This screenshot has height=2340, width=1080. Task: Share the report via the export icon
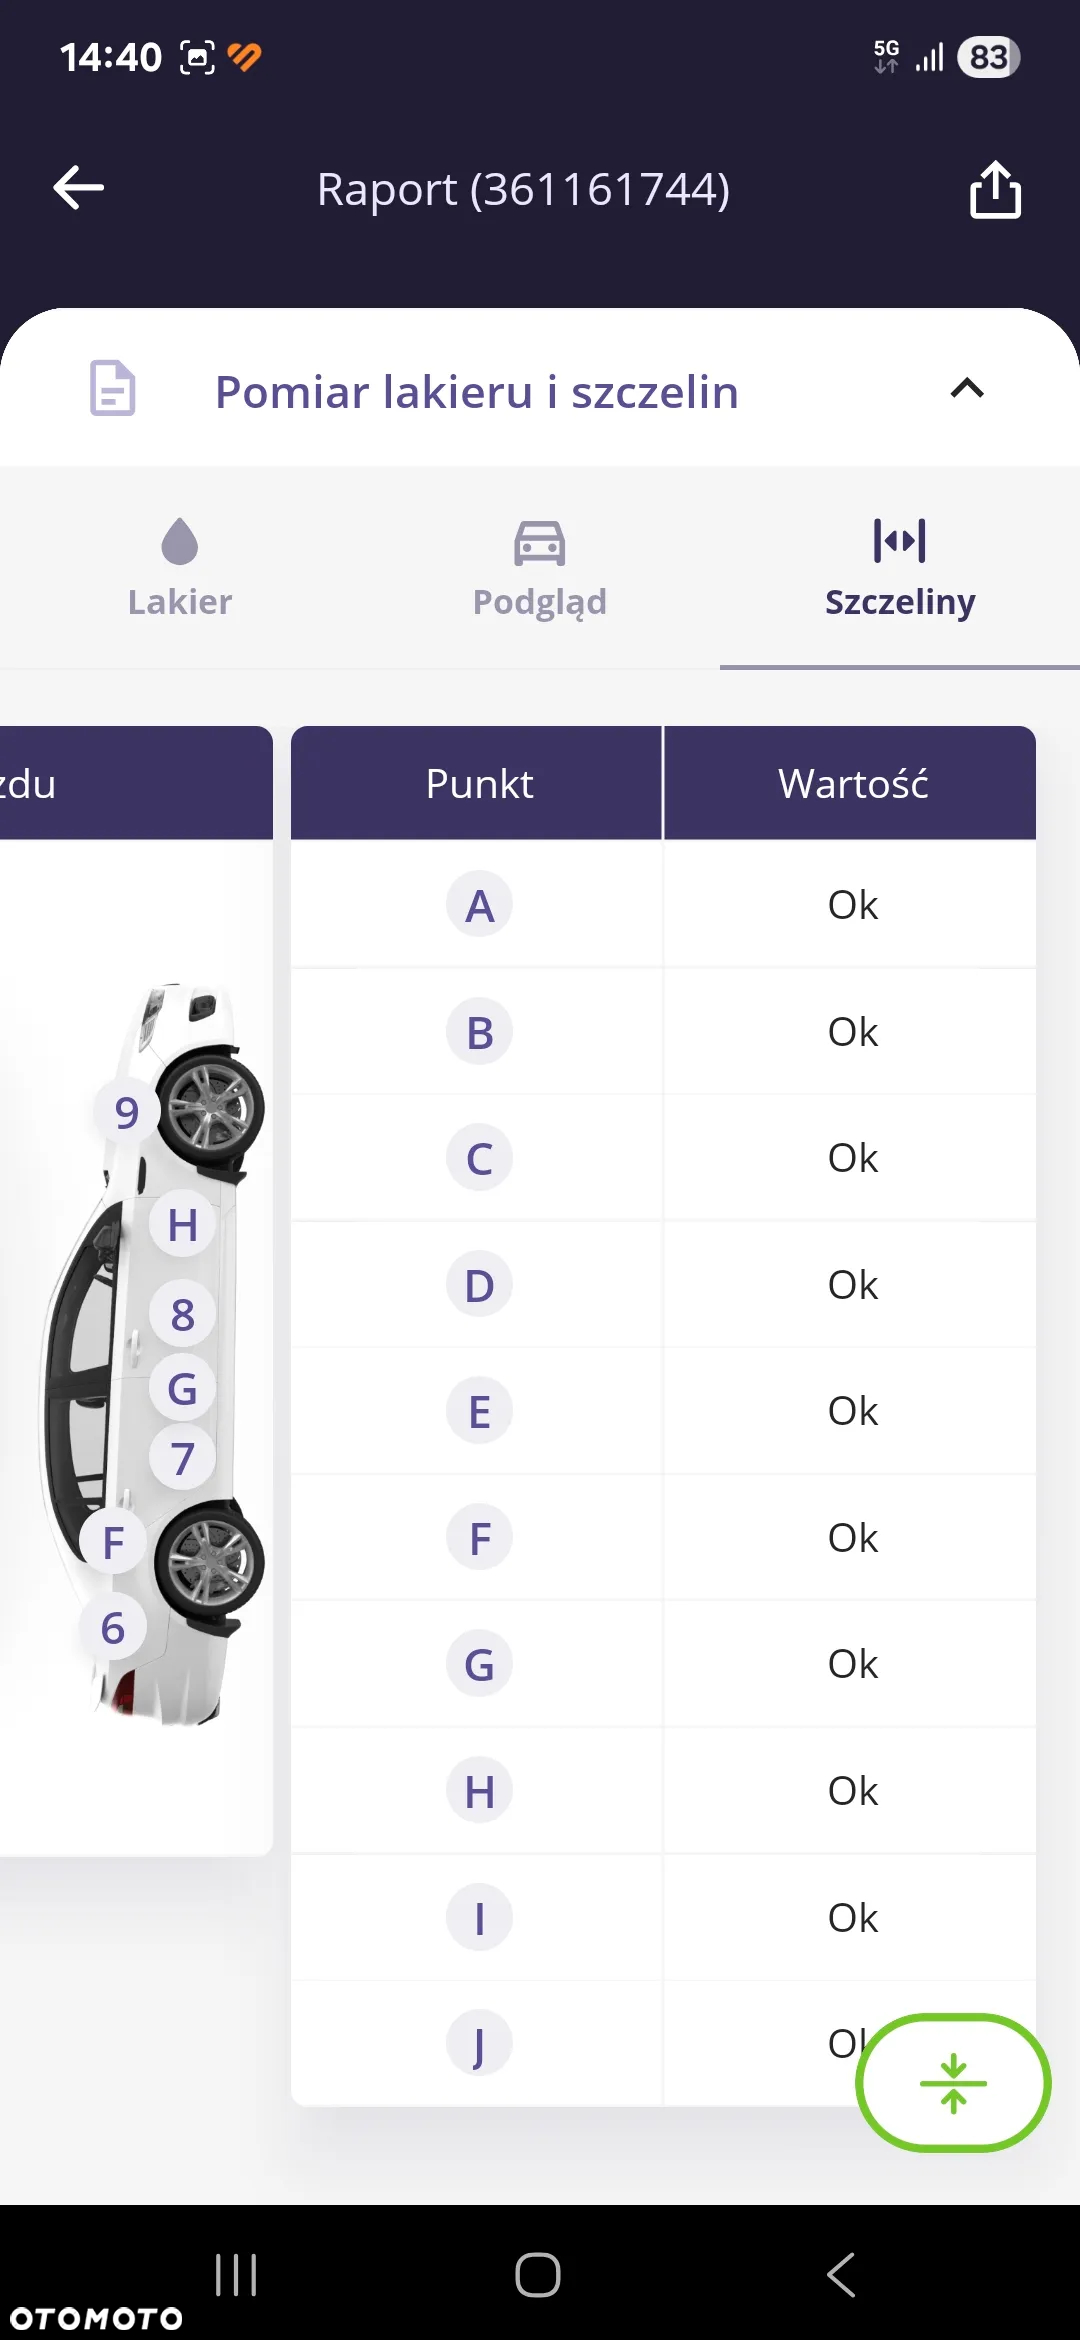tap(995, 189)
